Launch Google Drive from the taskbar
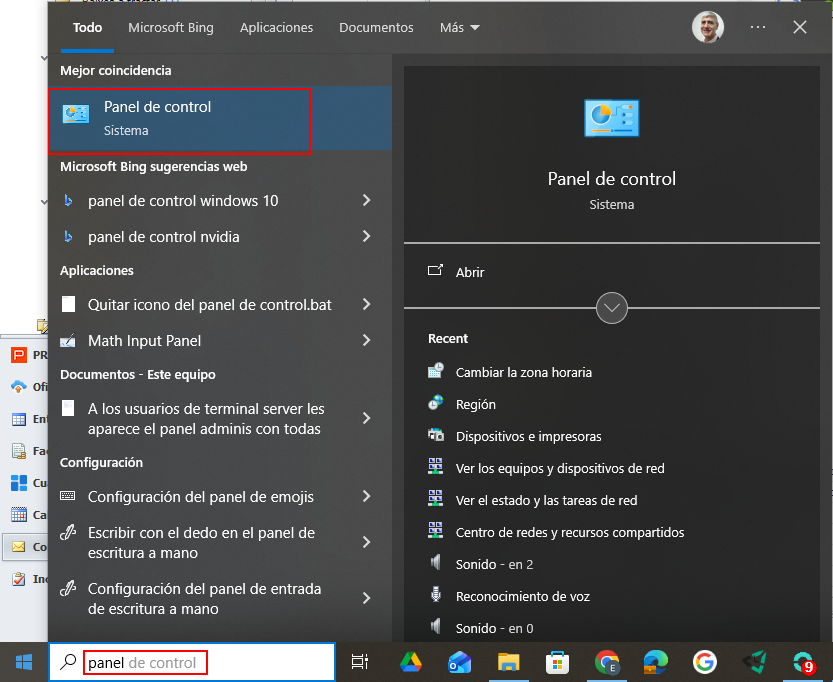 tap(411, 662)
